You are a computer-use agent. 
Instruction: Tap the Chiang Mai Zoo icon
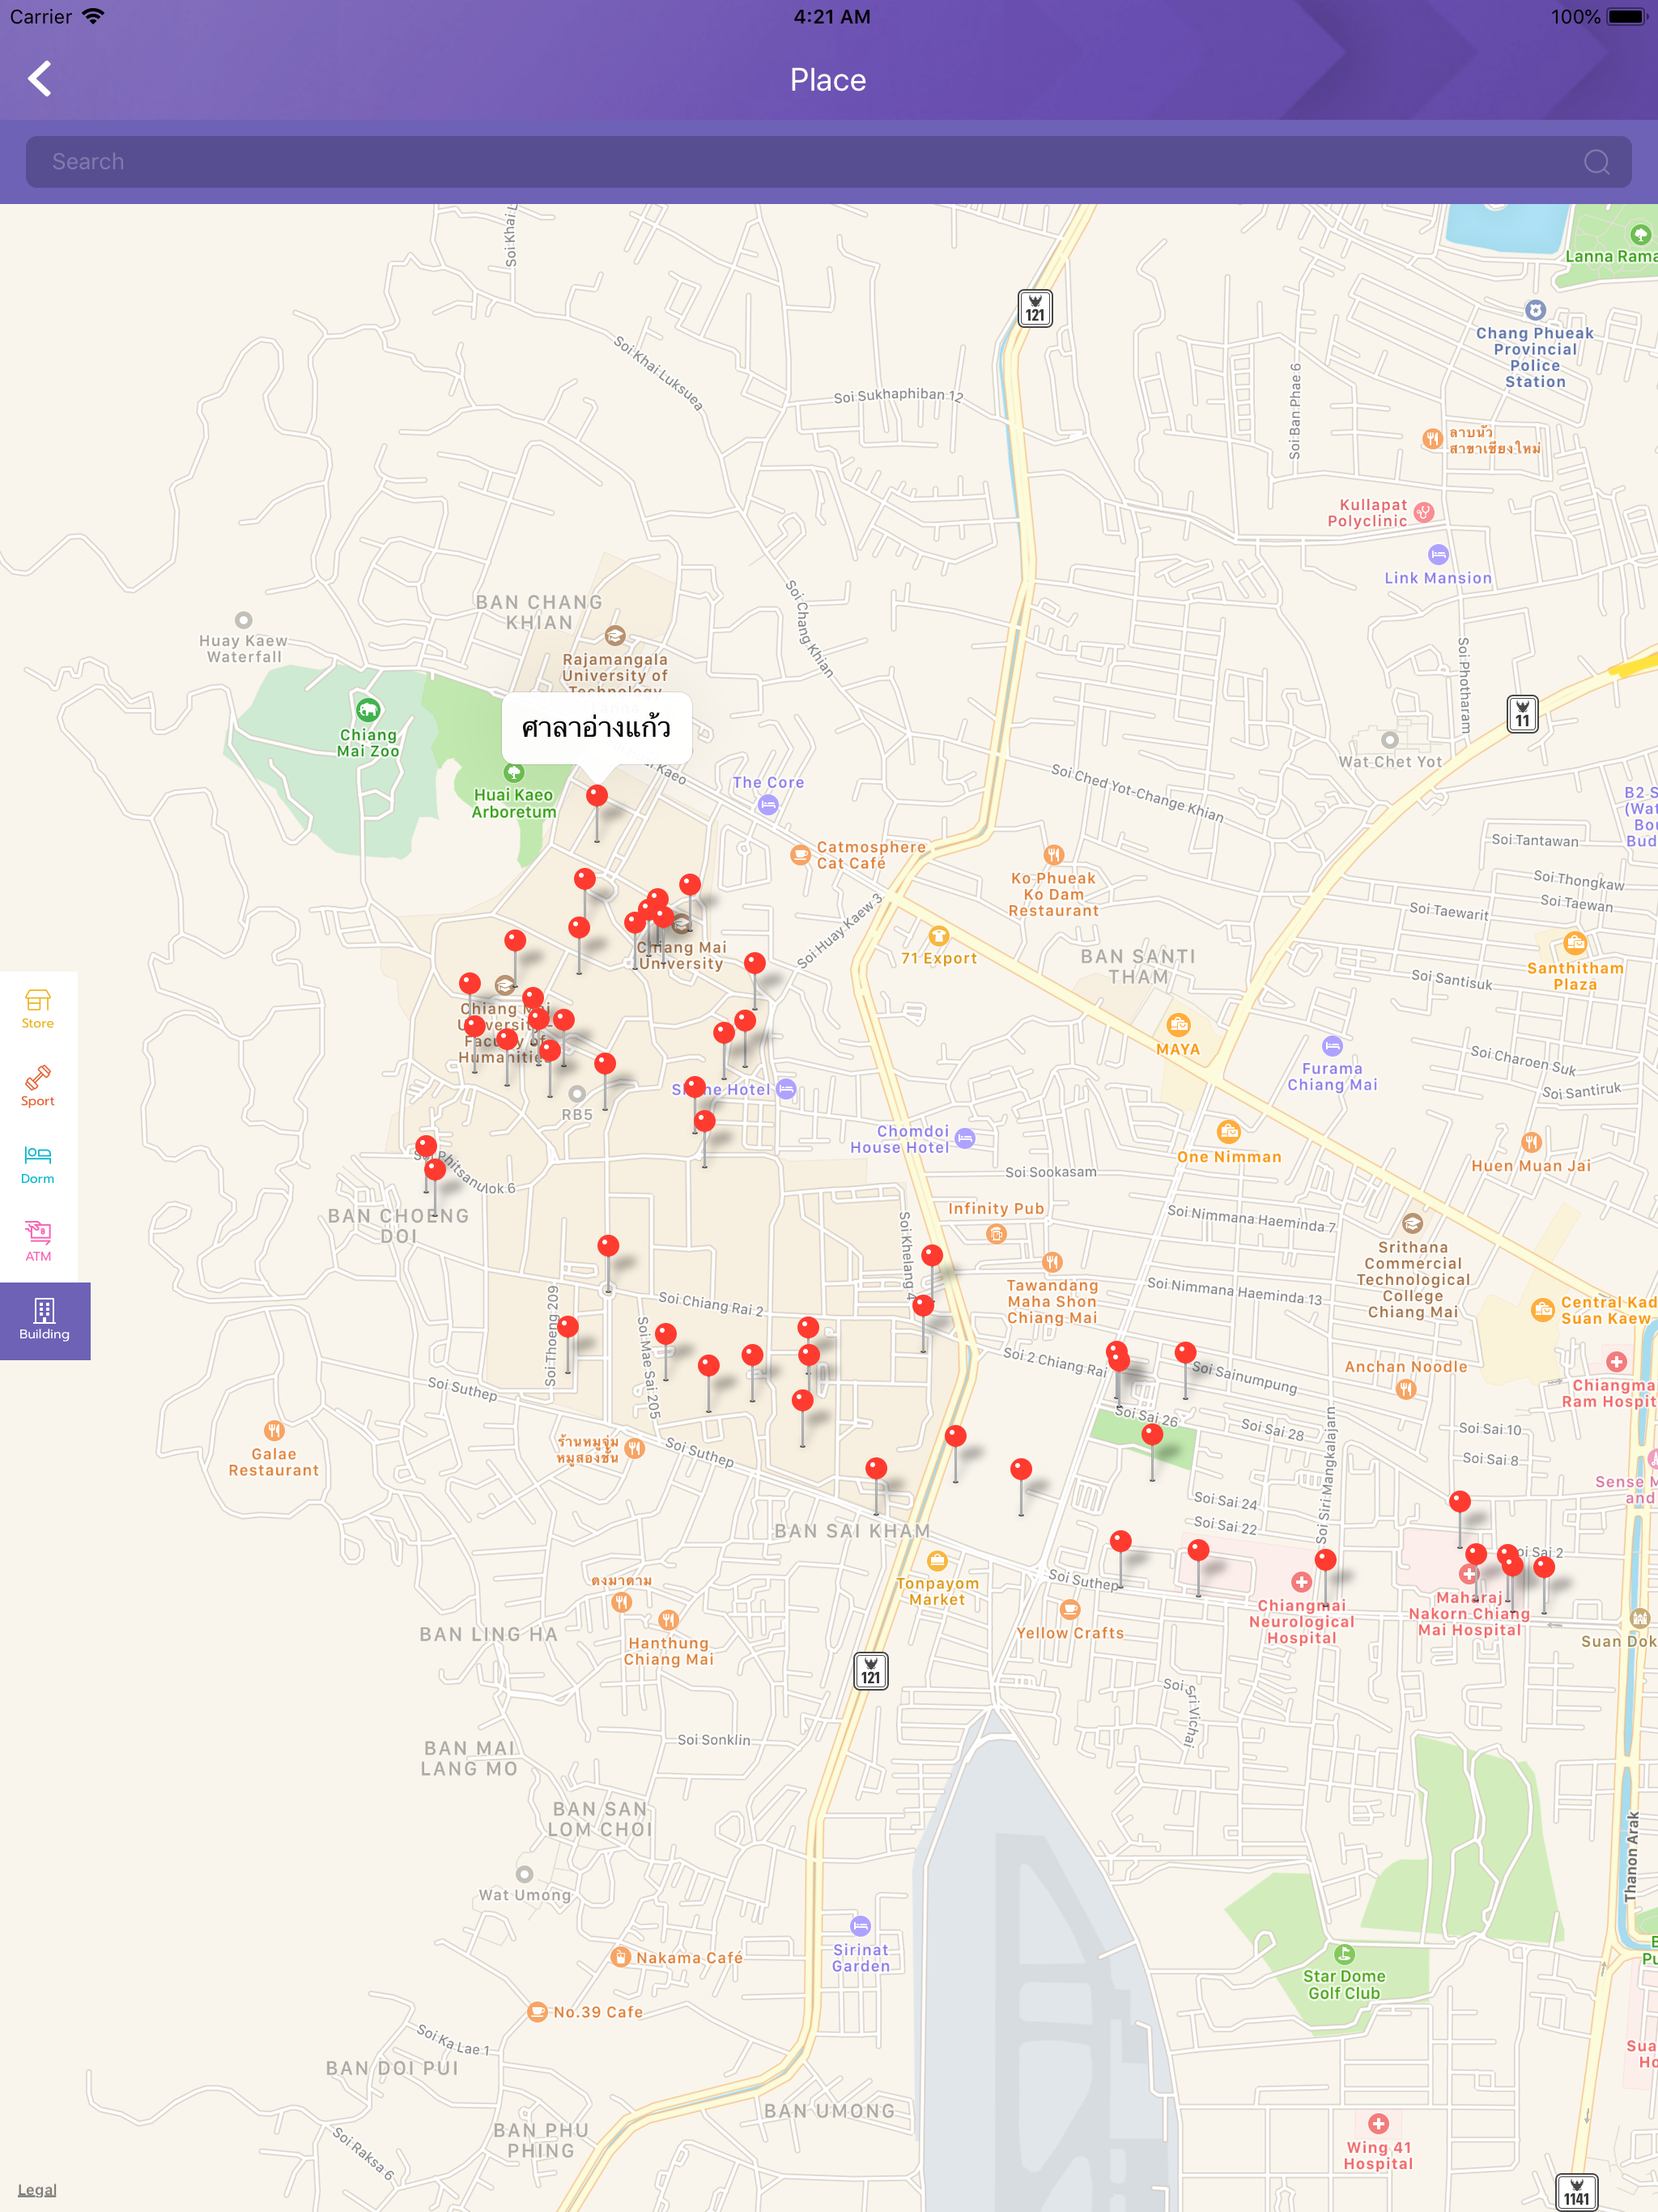(x=368, y=710)
